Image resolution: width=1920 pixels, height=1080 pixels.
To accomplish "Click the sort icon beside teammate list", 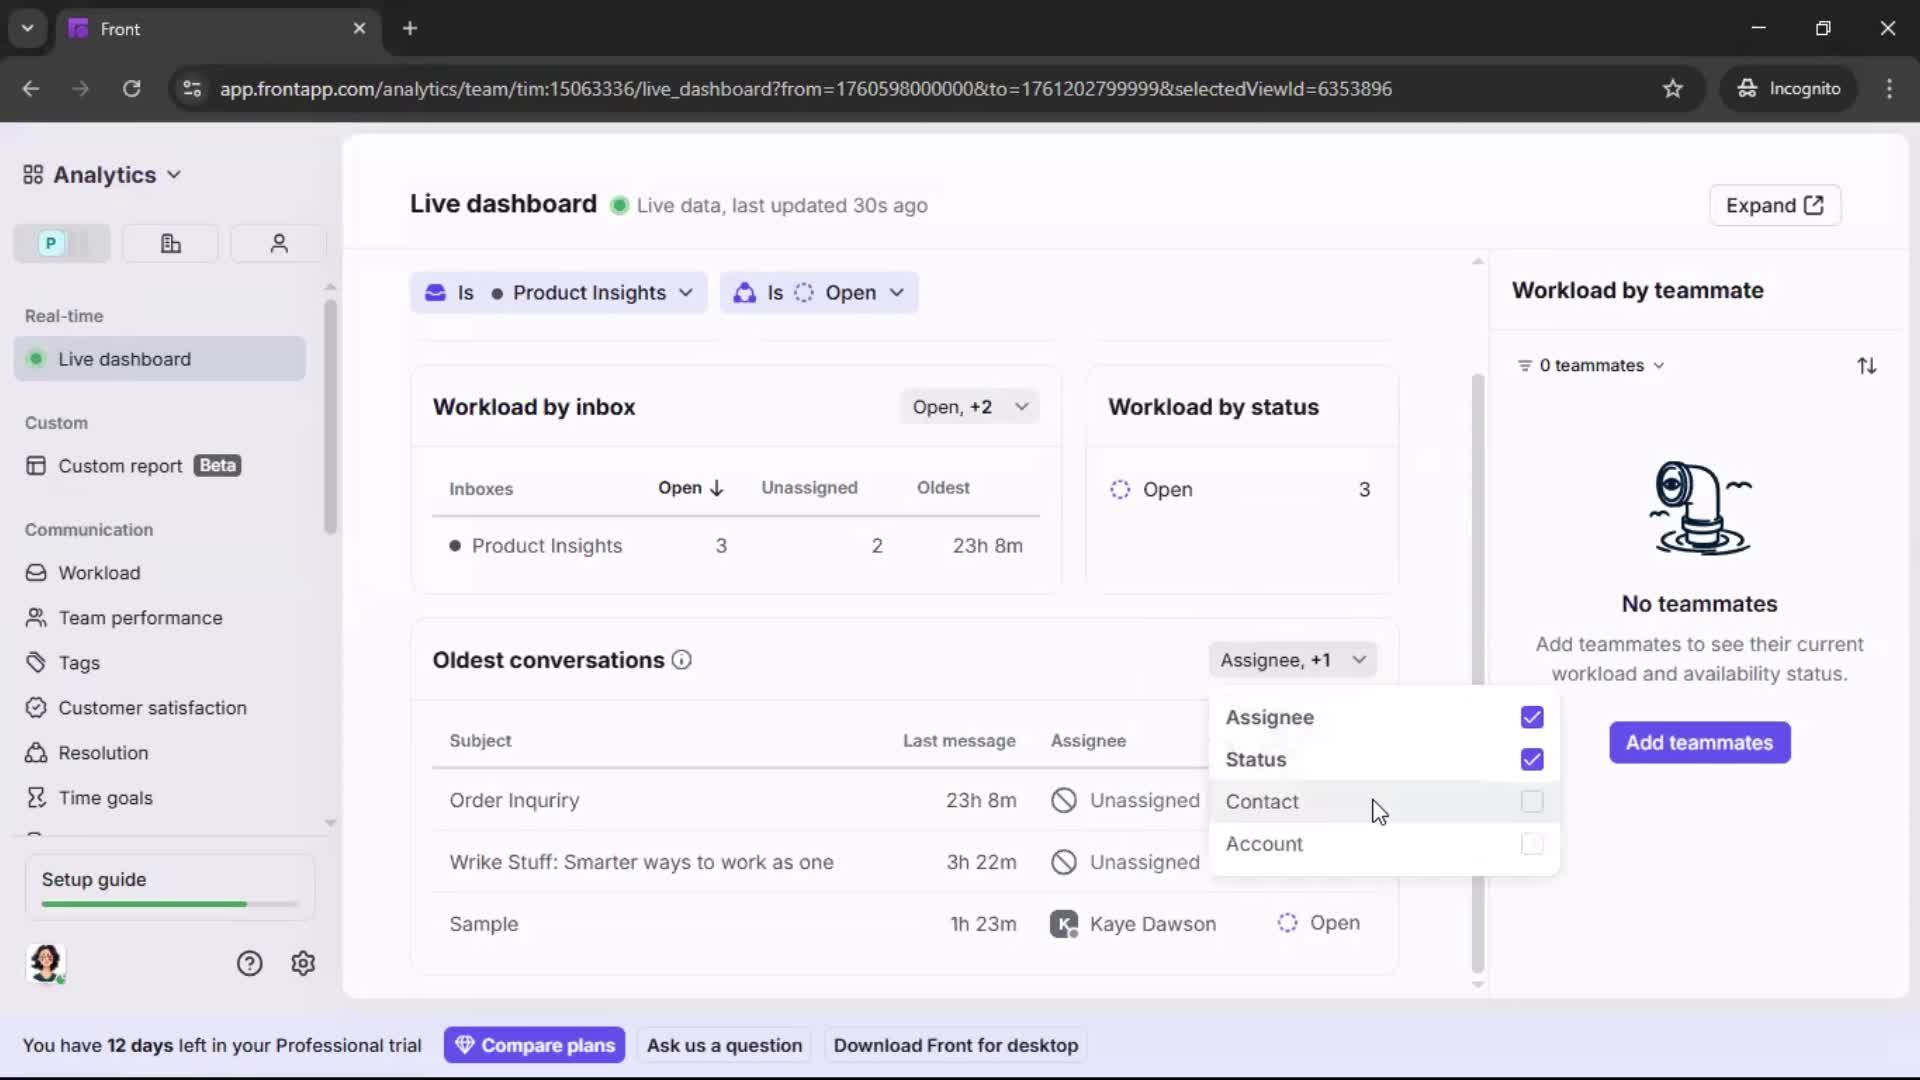I will point(1868,365).
